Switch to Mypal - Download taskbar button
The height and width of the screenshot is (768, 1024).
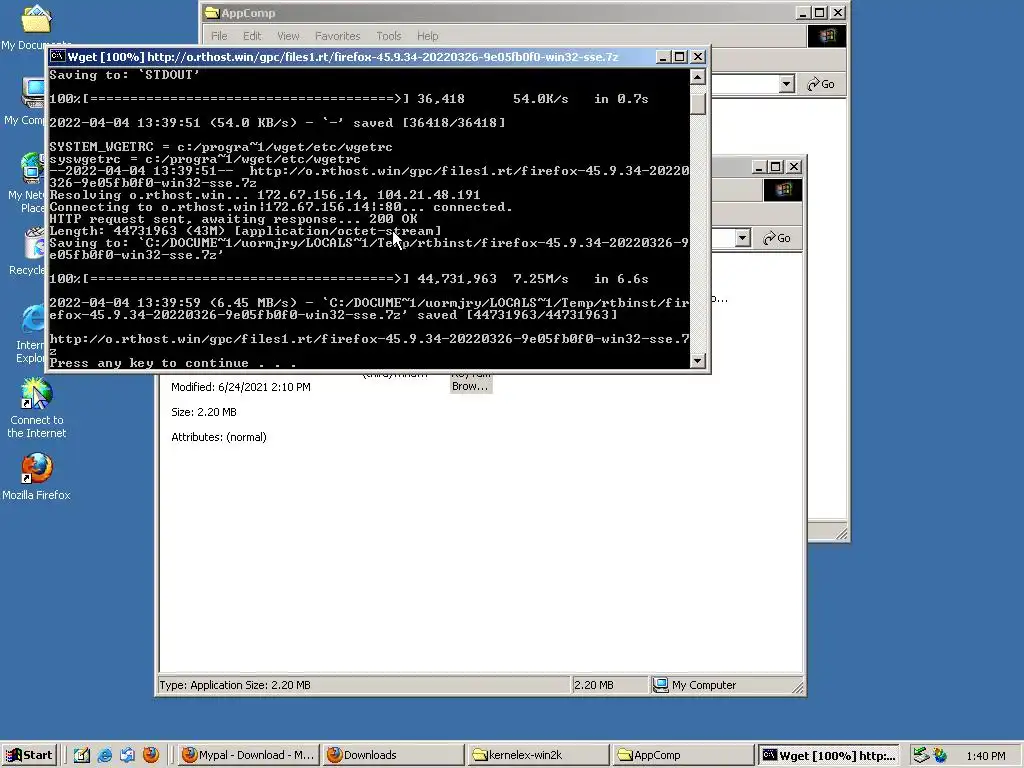249,755
